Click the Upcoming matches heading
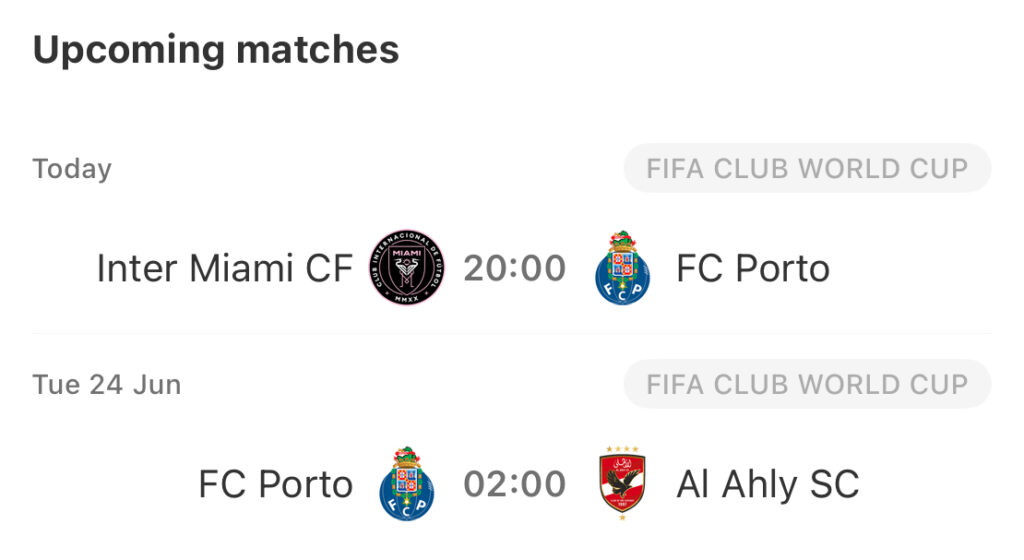The height and width of the screenshot is (560, 1024). 216,50
